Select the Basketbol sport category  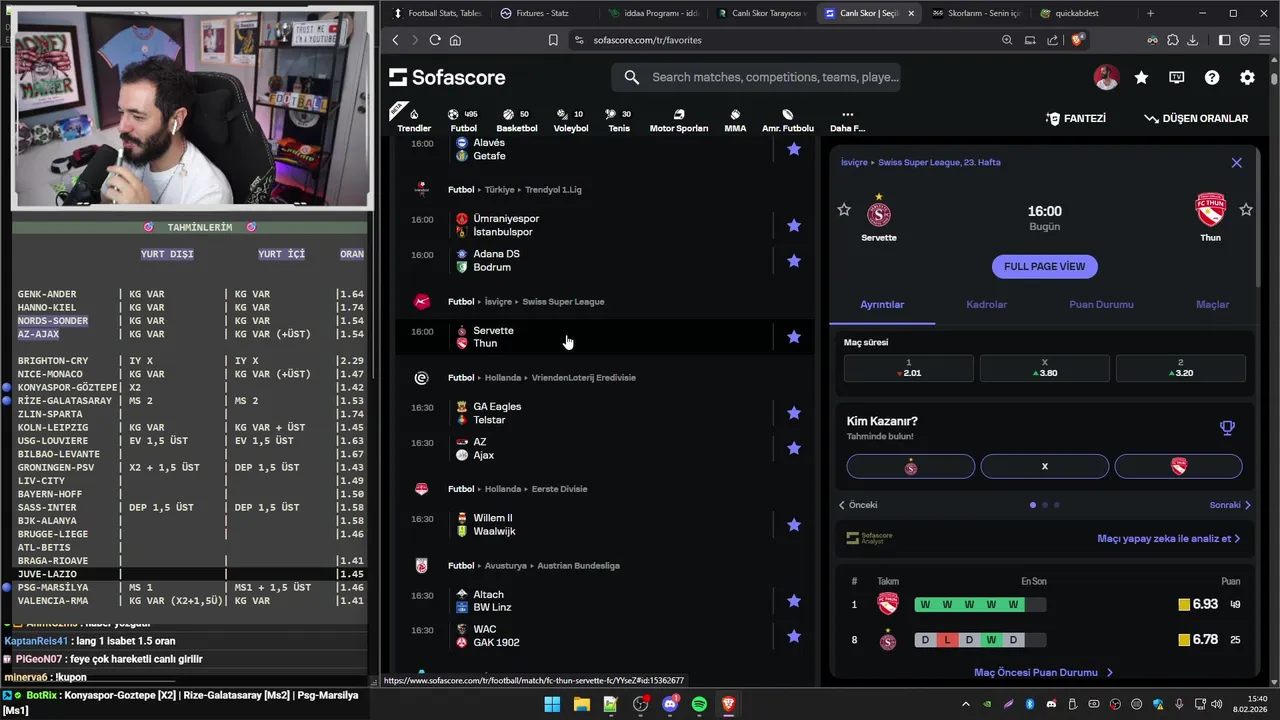click(x=517, y=120)
